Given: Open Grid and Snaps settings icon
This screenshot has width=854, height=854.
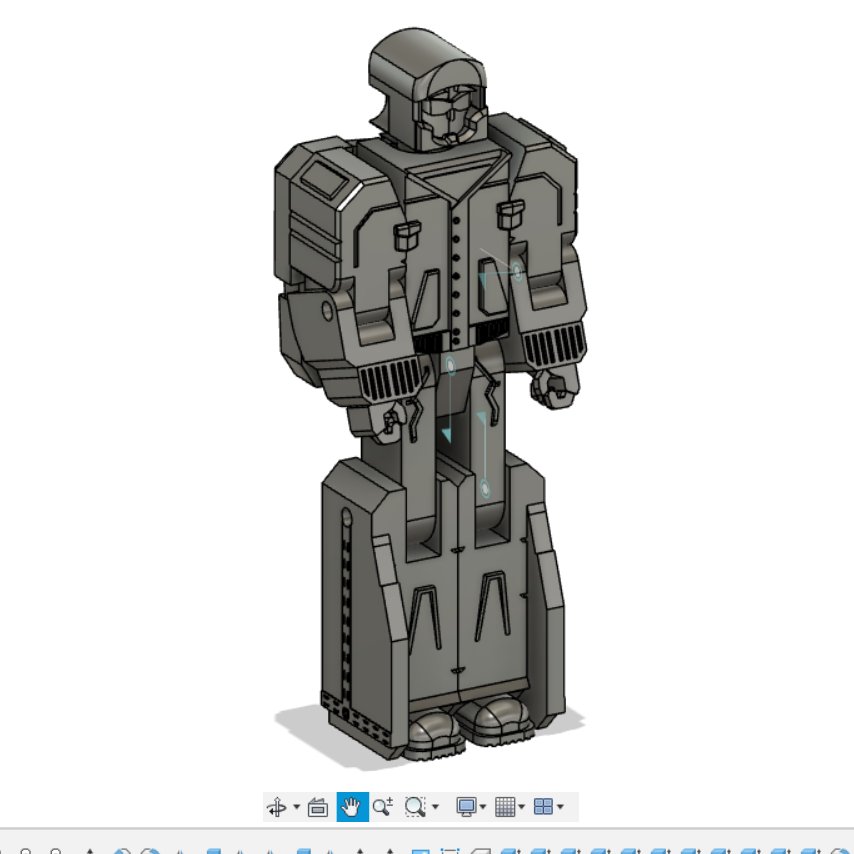Looking at the screenshot, I should (505, 807).
